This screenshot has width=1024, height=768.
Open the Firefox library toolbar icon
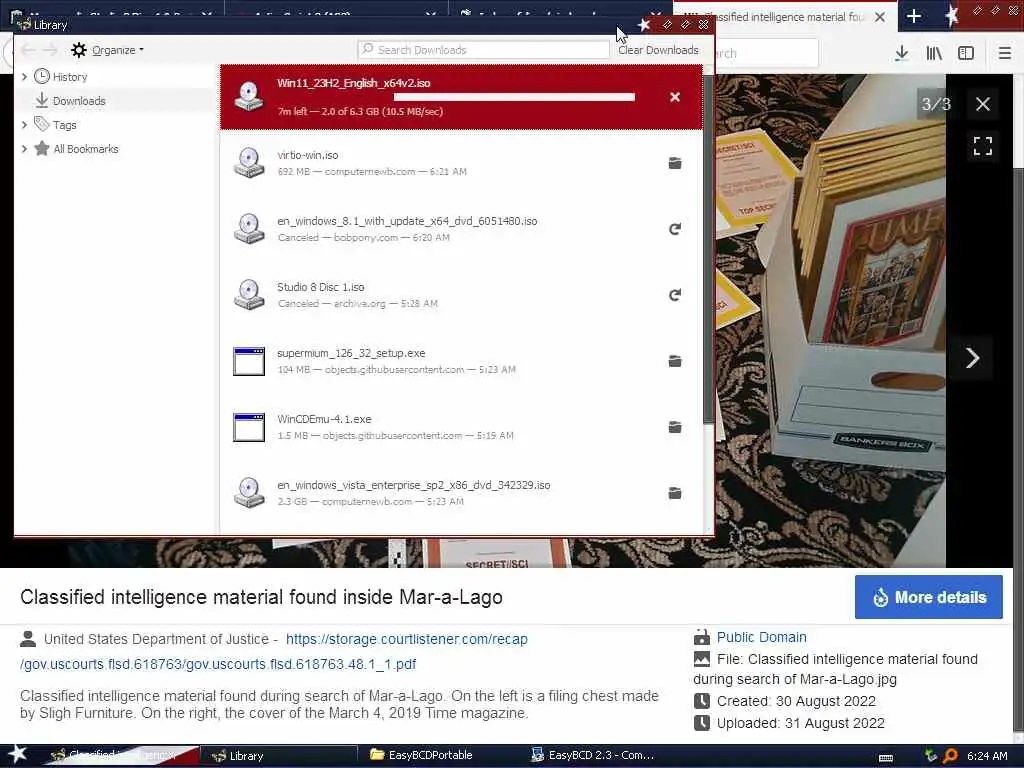(x=934, y=53)
